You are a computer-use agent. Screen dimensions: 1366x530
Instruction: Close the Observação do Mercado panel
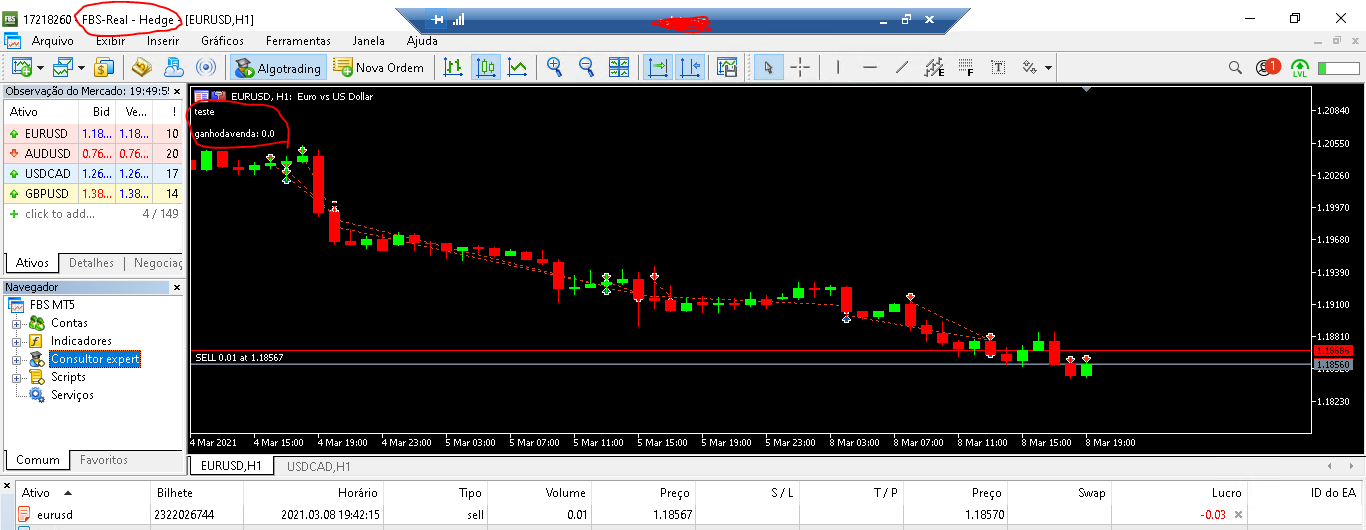(177, 91)
